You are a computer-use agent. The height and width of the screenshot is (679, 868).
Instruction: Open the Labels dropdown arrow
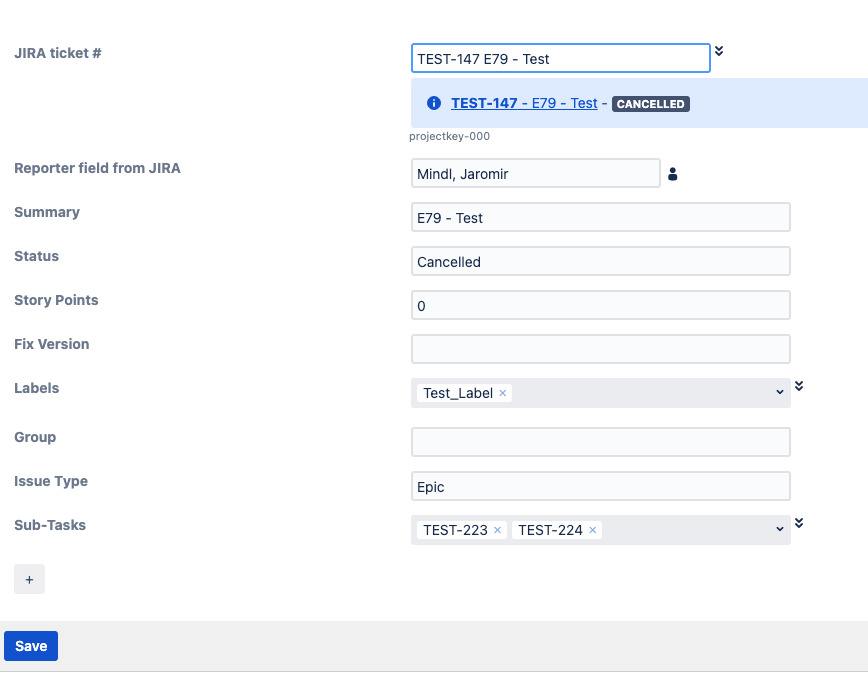[x=779, y=392]
